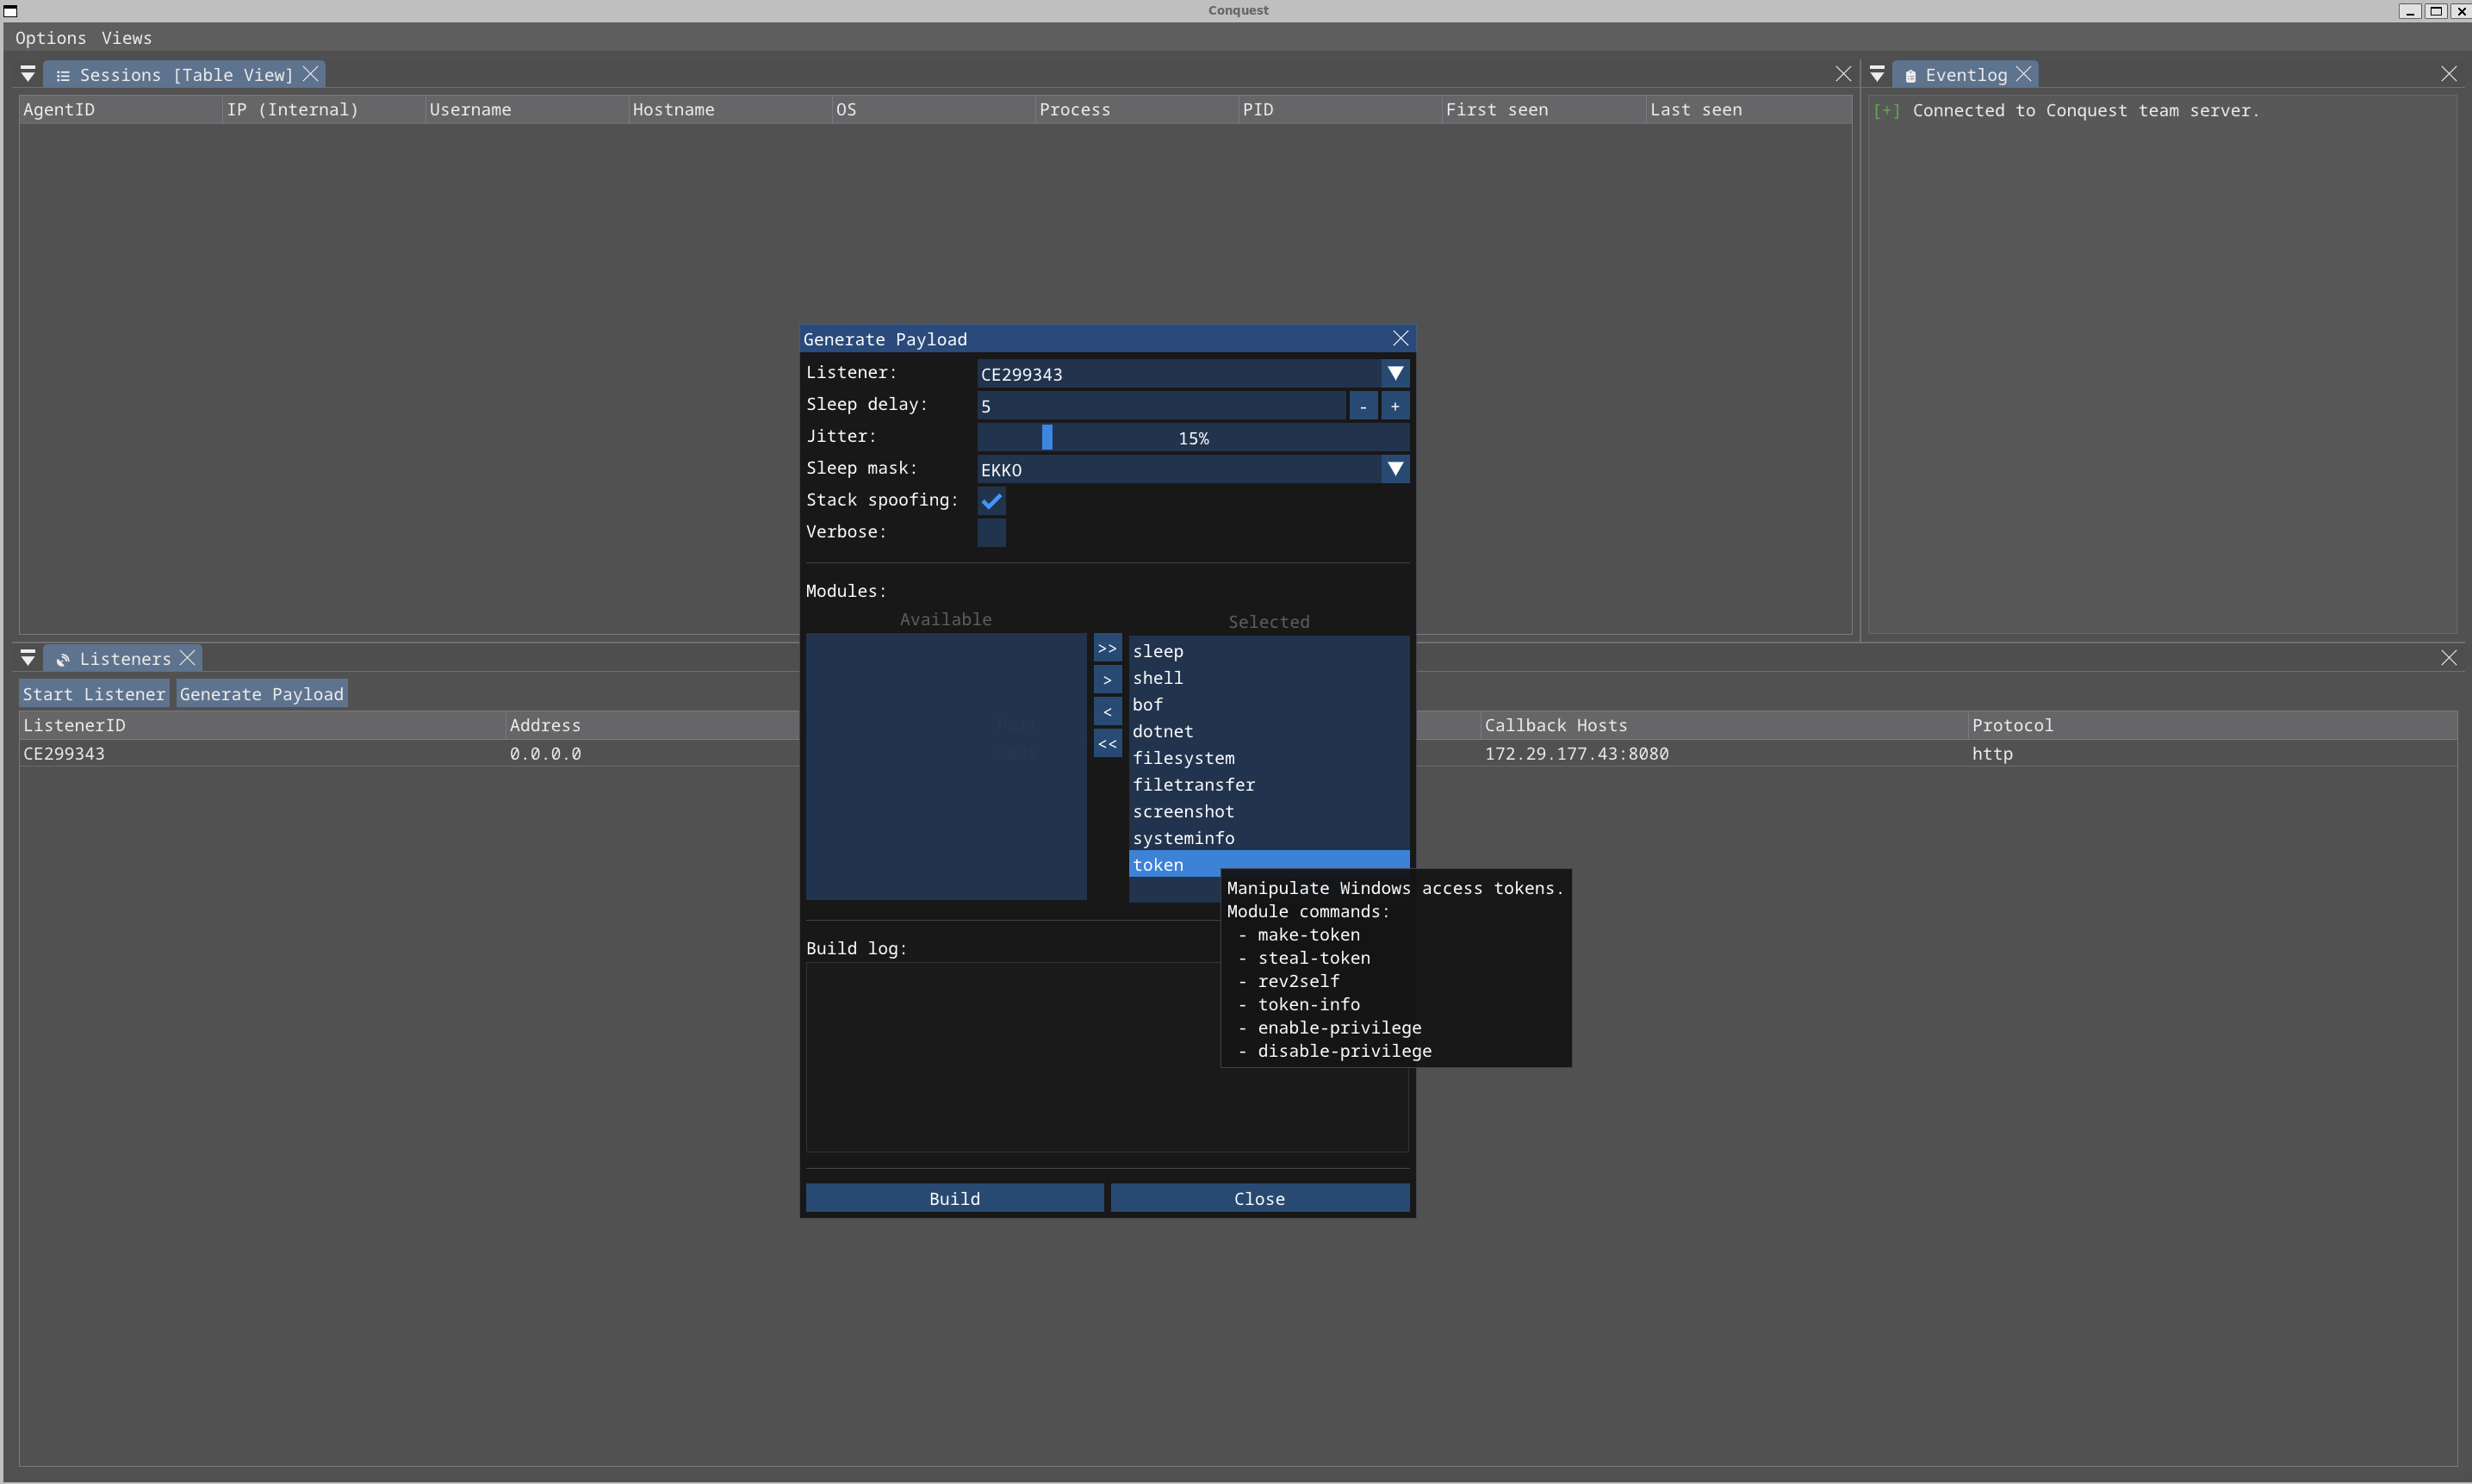This screenshot has width=2472, height=1484.
Task: Click the '<<' remove all modules button
Action: point(1107,744)
